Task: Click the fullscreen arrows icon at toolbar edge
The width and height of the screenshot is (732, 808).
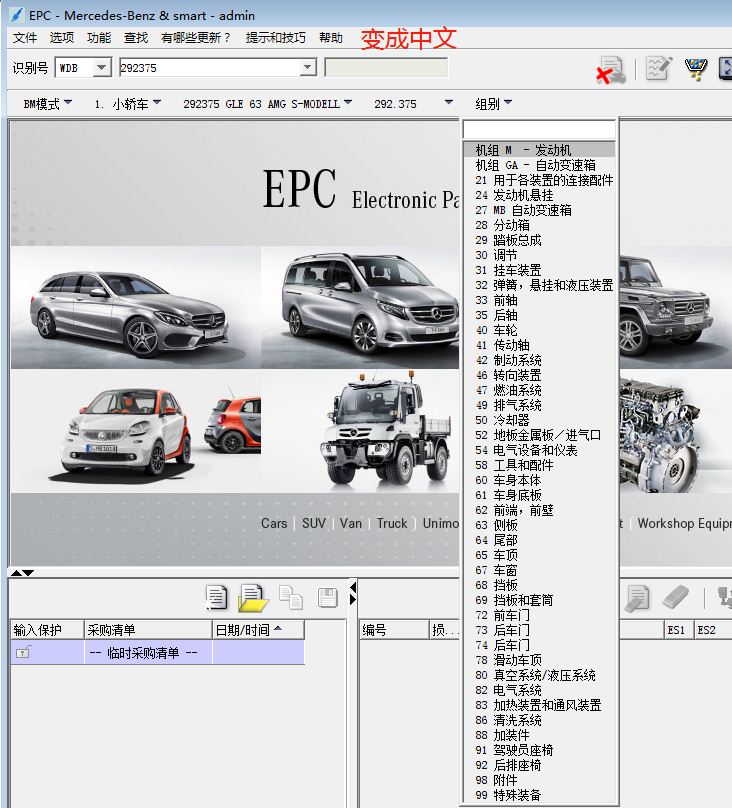Action: (x=726, y=69)
